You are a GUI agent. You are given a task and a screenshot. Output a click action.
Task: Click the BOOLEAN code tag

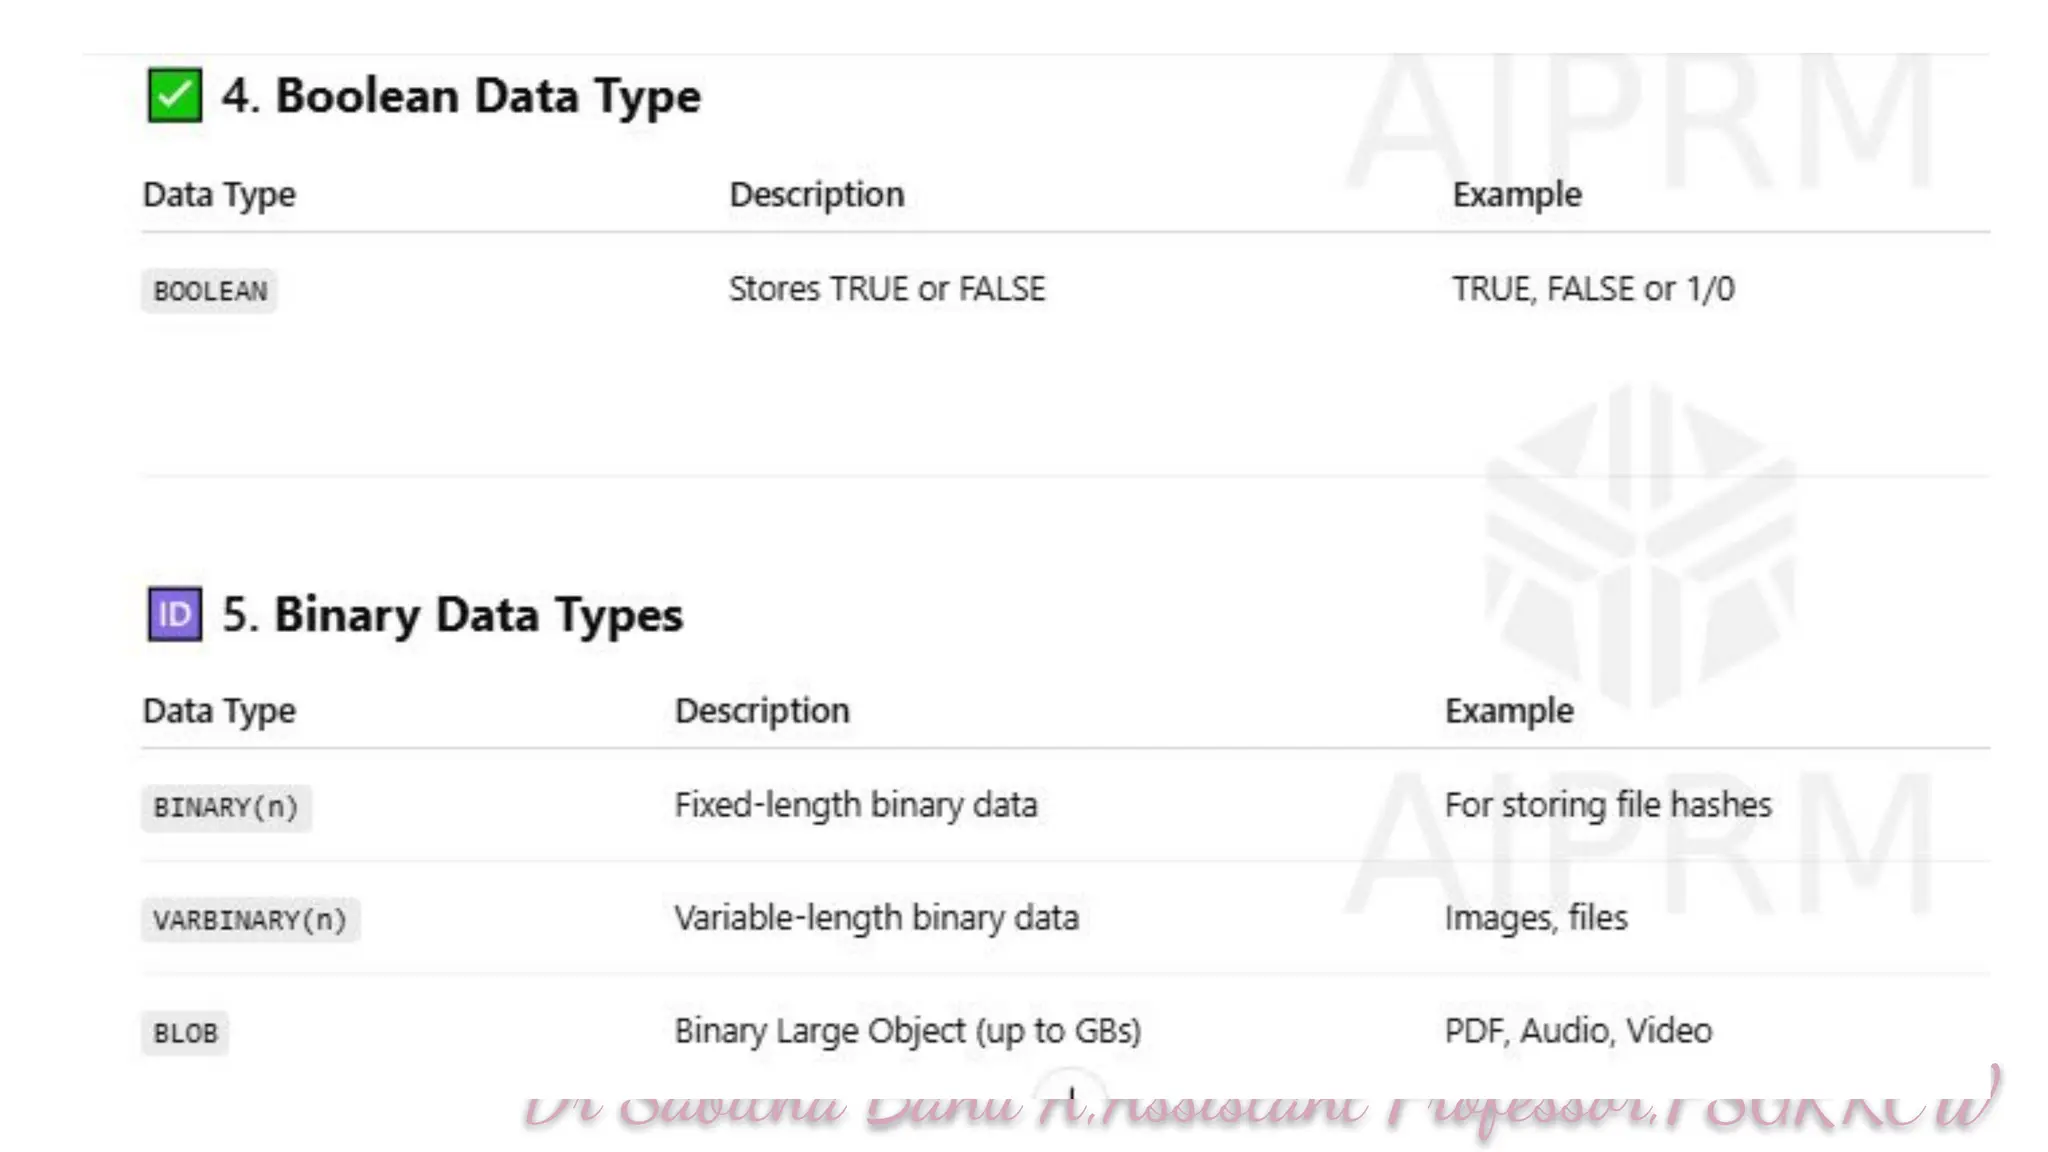(x=209, y=291)
